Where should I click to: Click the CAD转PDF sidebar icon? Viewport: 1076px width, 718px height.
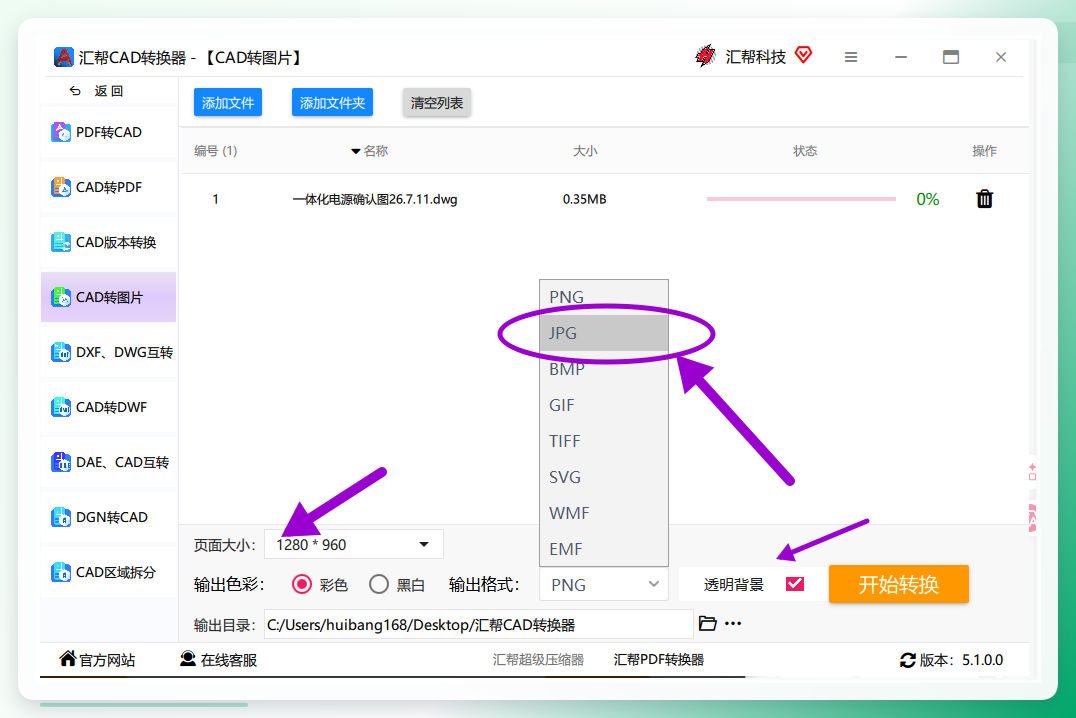(x=61, y=187)
